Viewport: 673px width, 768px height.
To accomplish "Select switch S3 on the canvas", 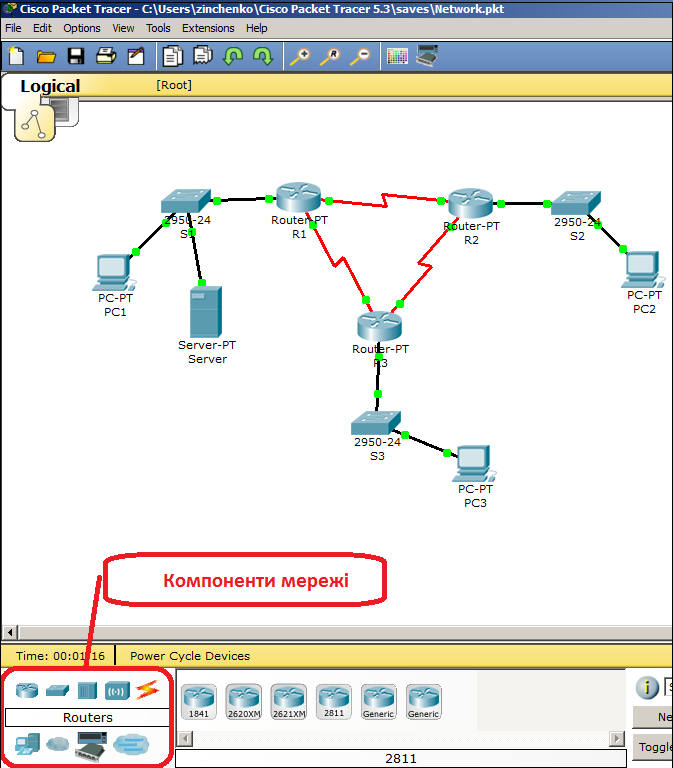I will (376, 423).
